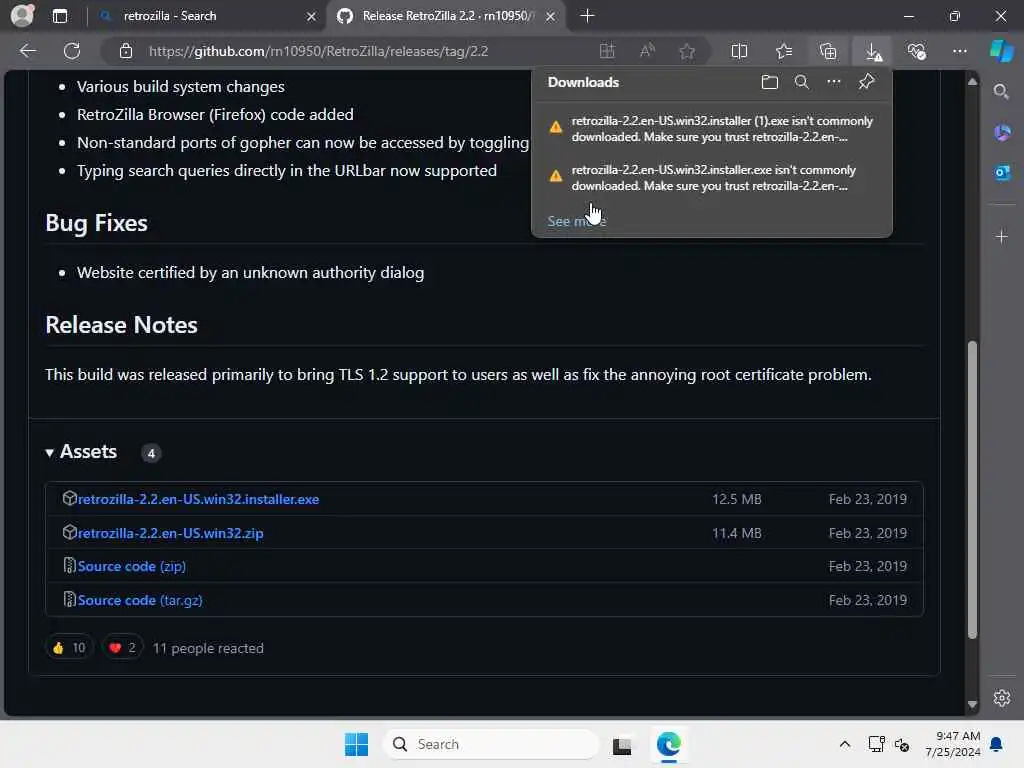The image size is (1024, 768).
Task: Open the Windows Start menu
Action: click(x=357, y=744)
